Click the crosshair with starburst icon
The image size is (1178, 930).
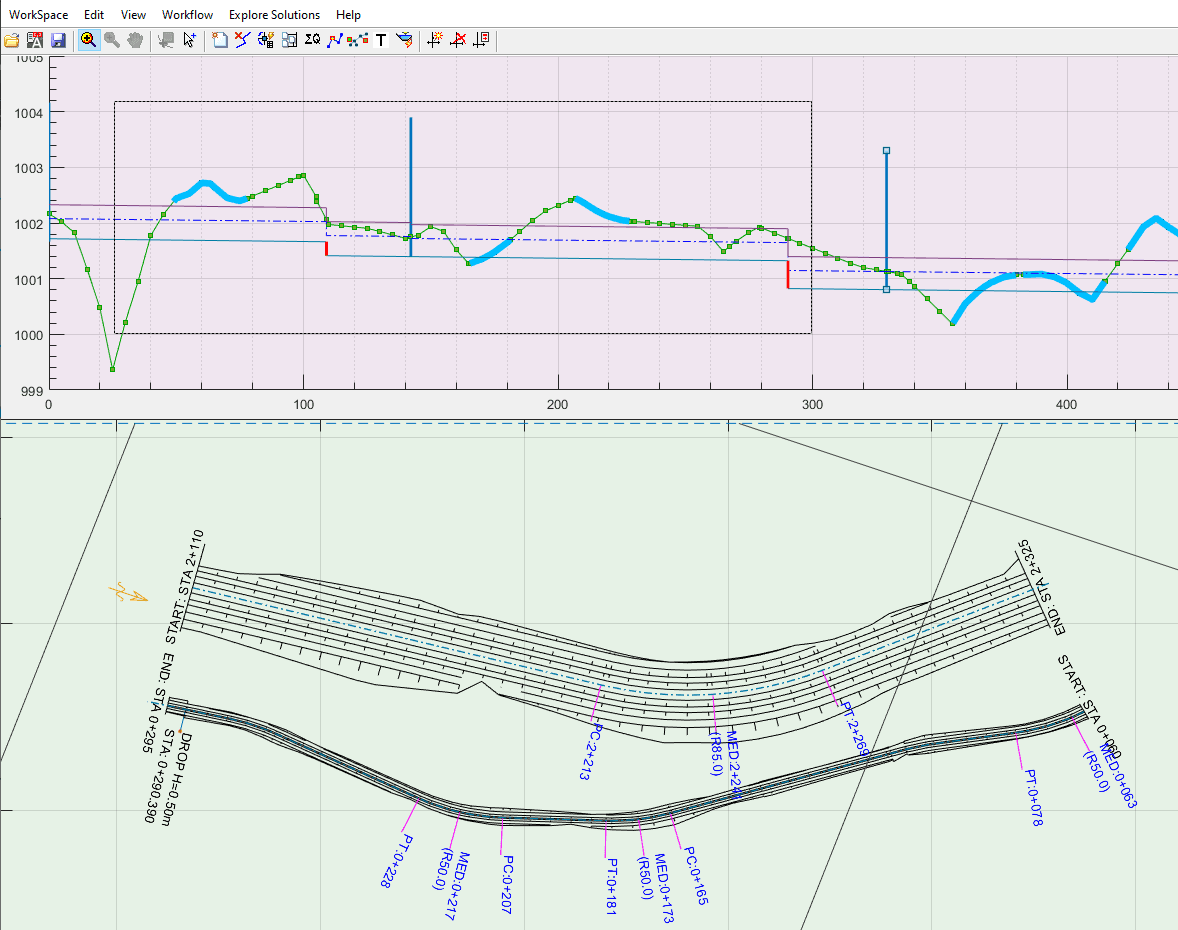pos(435,40)
